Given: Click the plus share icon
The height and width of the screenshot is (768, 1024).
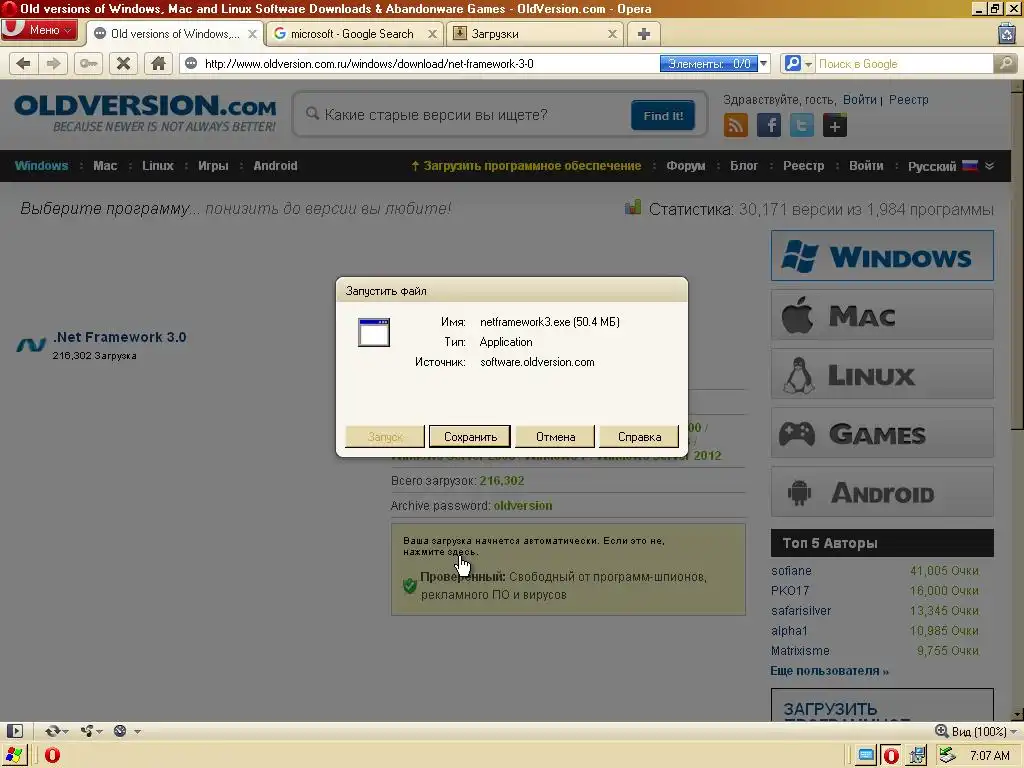Looking at the screenshot, I should click(835, 125).
